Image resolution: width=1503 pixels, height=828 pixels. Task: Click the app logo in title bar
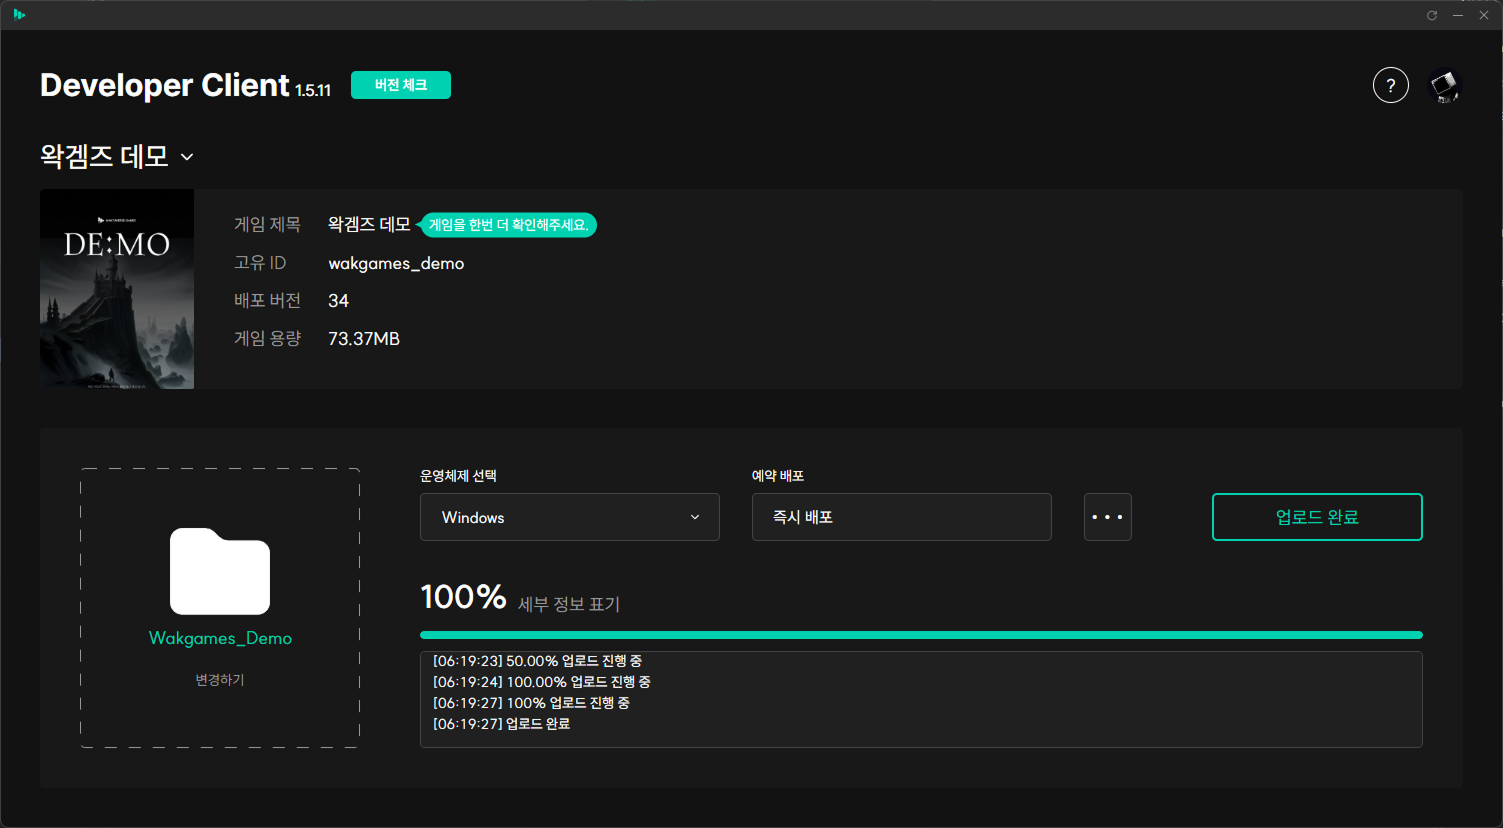click(x=19, y=14)
